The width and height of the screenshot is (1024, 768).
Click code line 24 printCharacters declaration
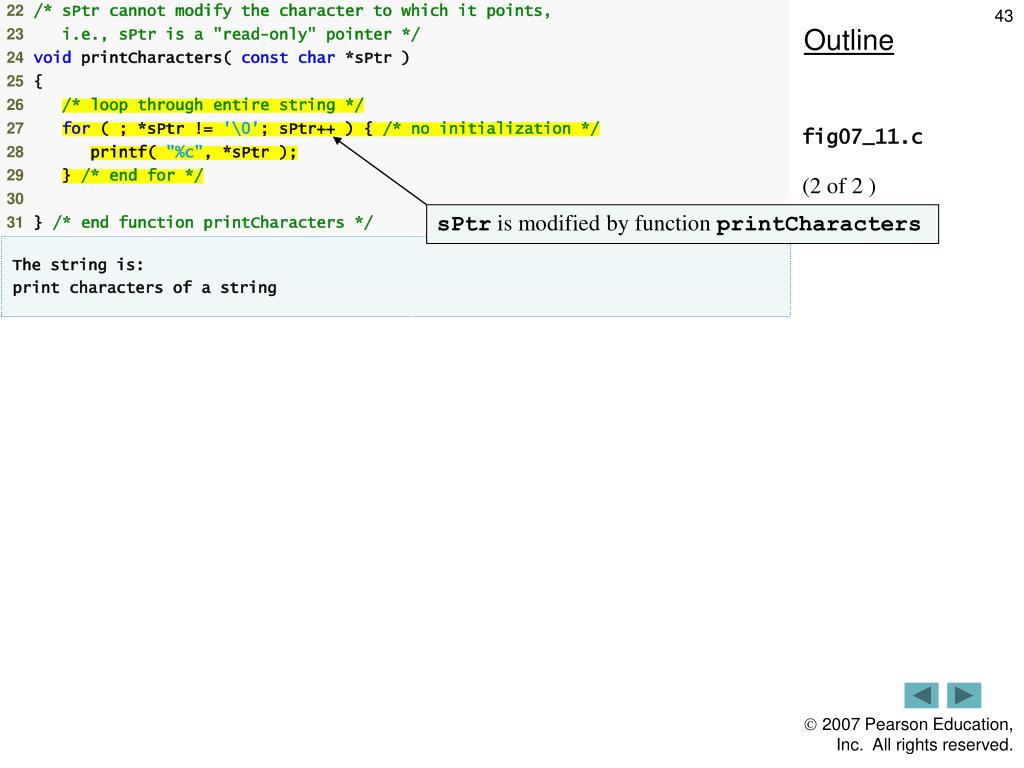pyautogui.click(x=221, y=57)
